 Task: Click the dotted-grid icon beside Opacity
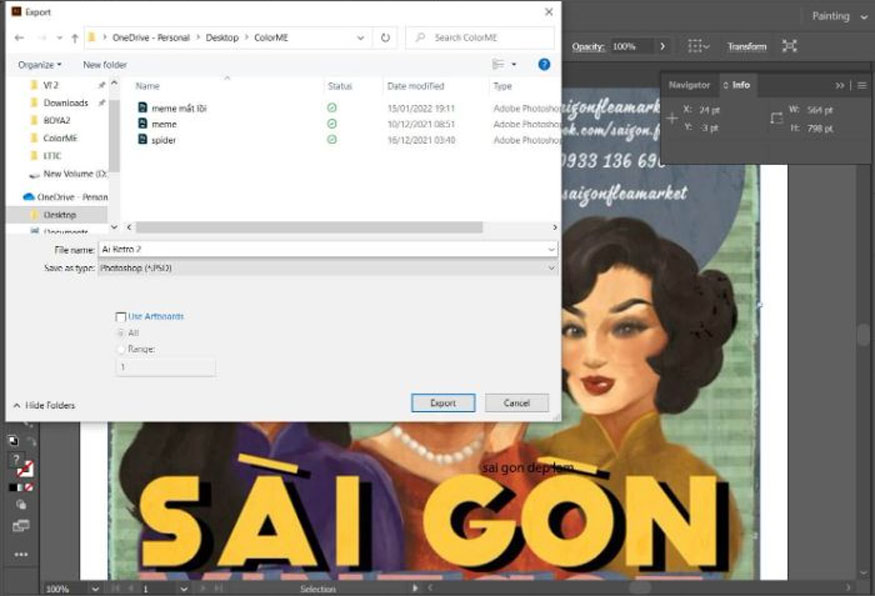692,46
